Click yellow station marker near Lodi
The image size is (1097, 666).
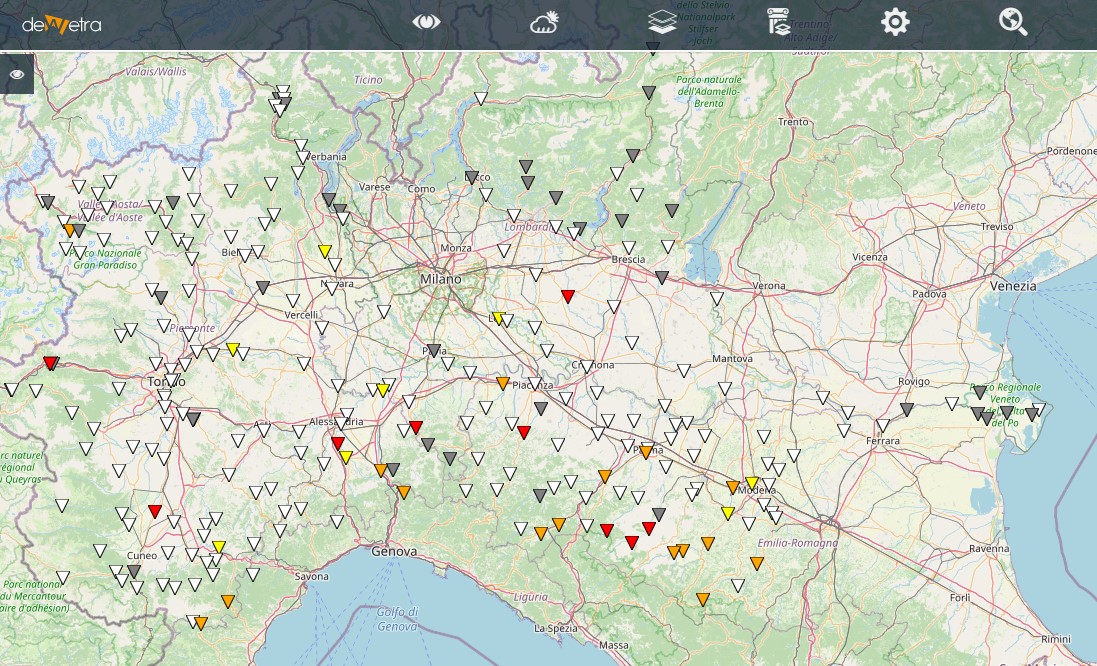[498, 318]
